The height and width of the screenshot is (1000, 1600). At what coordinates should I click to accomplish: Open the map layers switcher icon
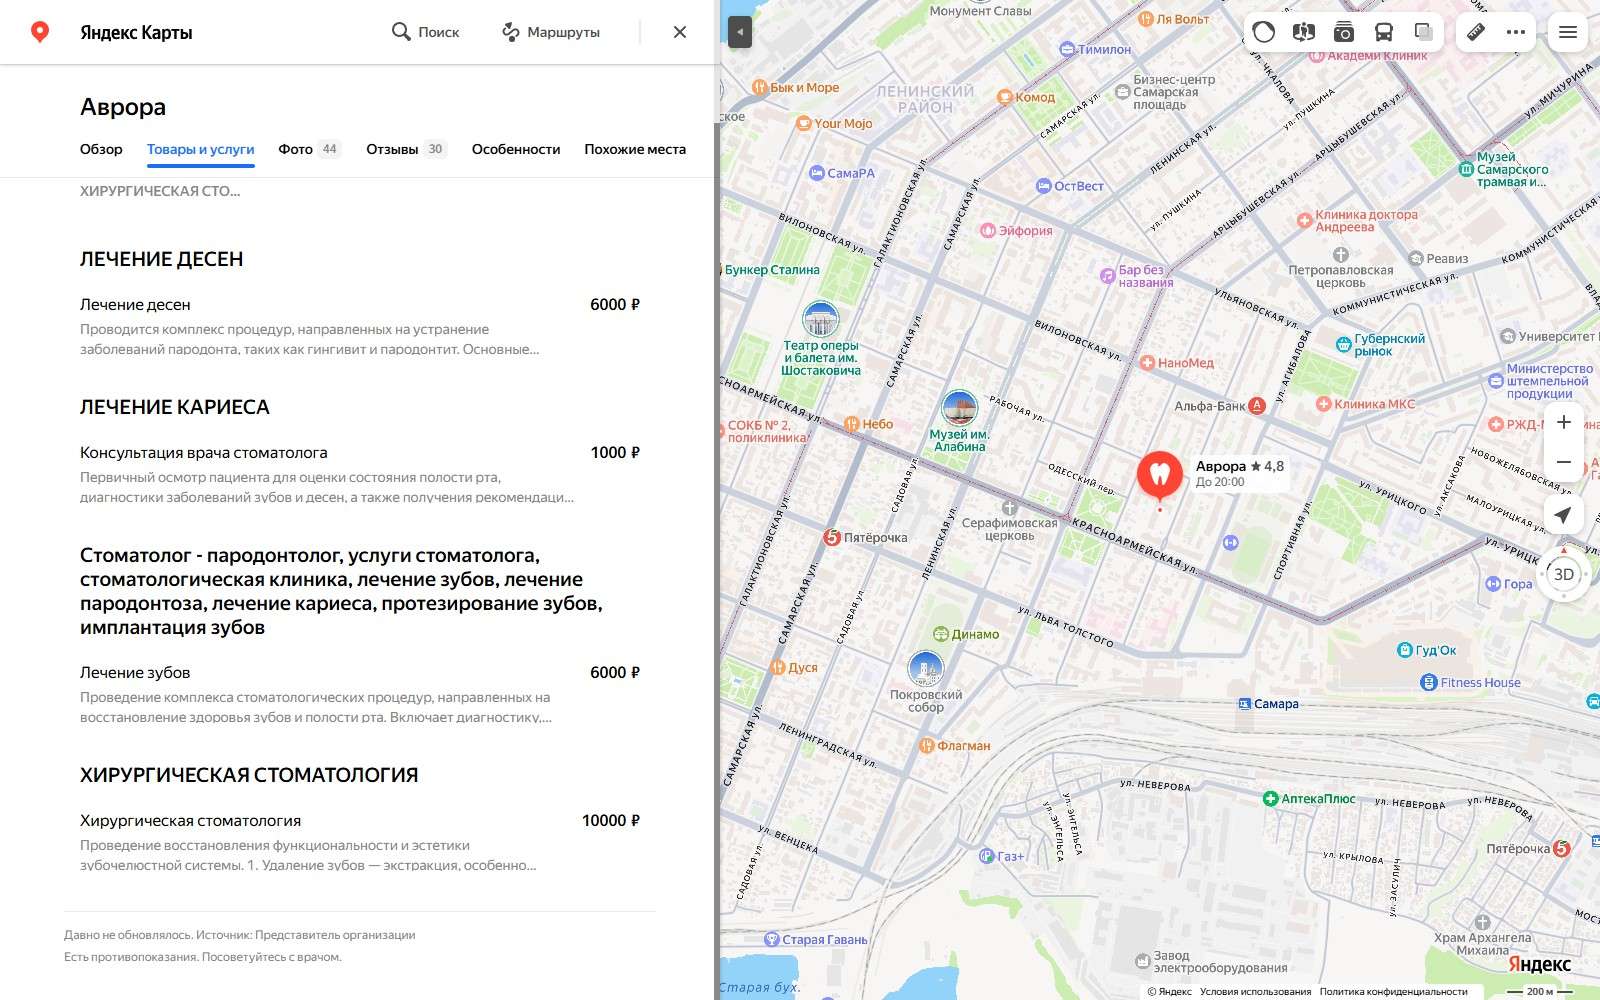[1424, 32]
